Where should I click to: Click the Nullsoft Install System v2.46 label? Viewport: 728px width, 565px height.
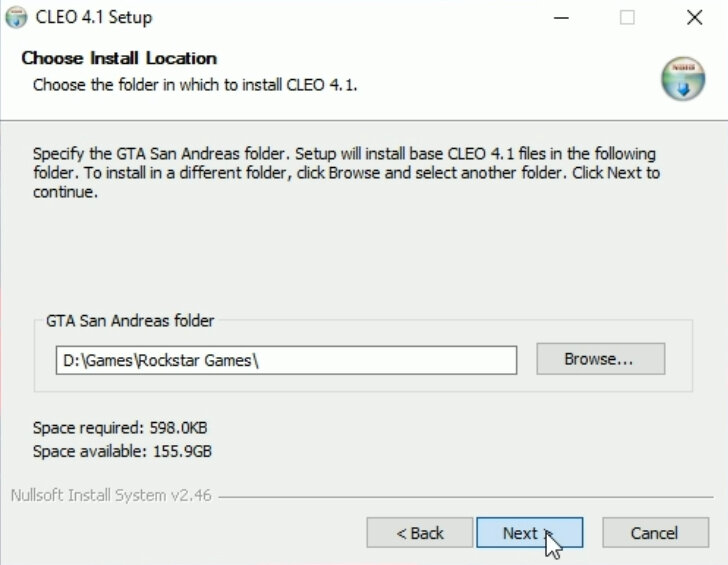tap(111, 495)
